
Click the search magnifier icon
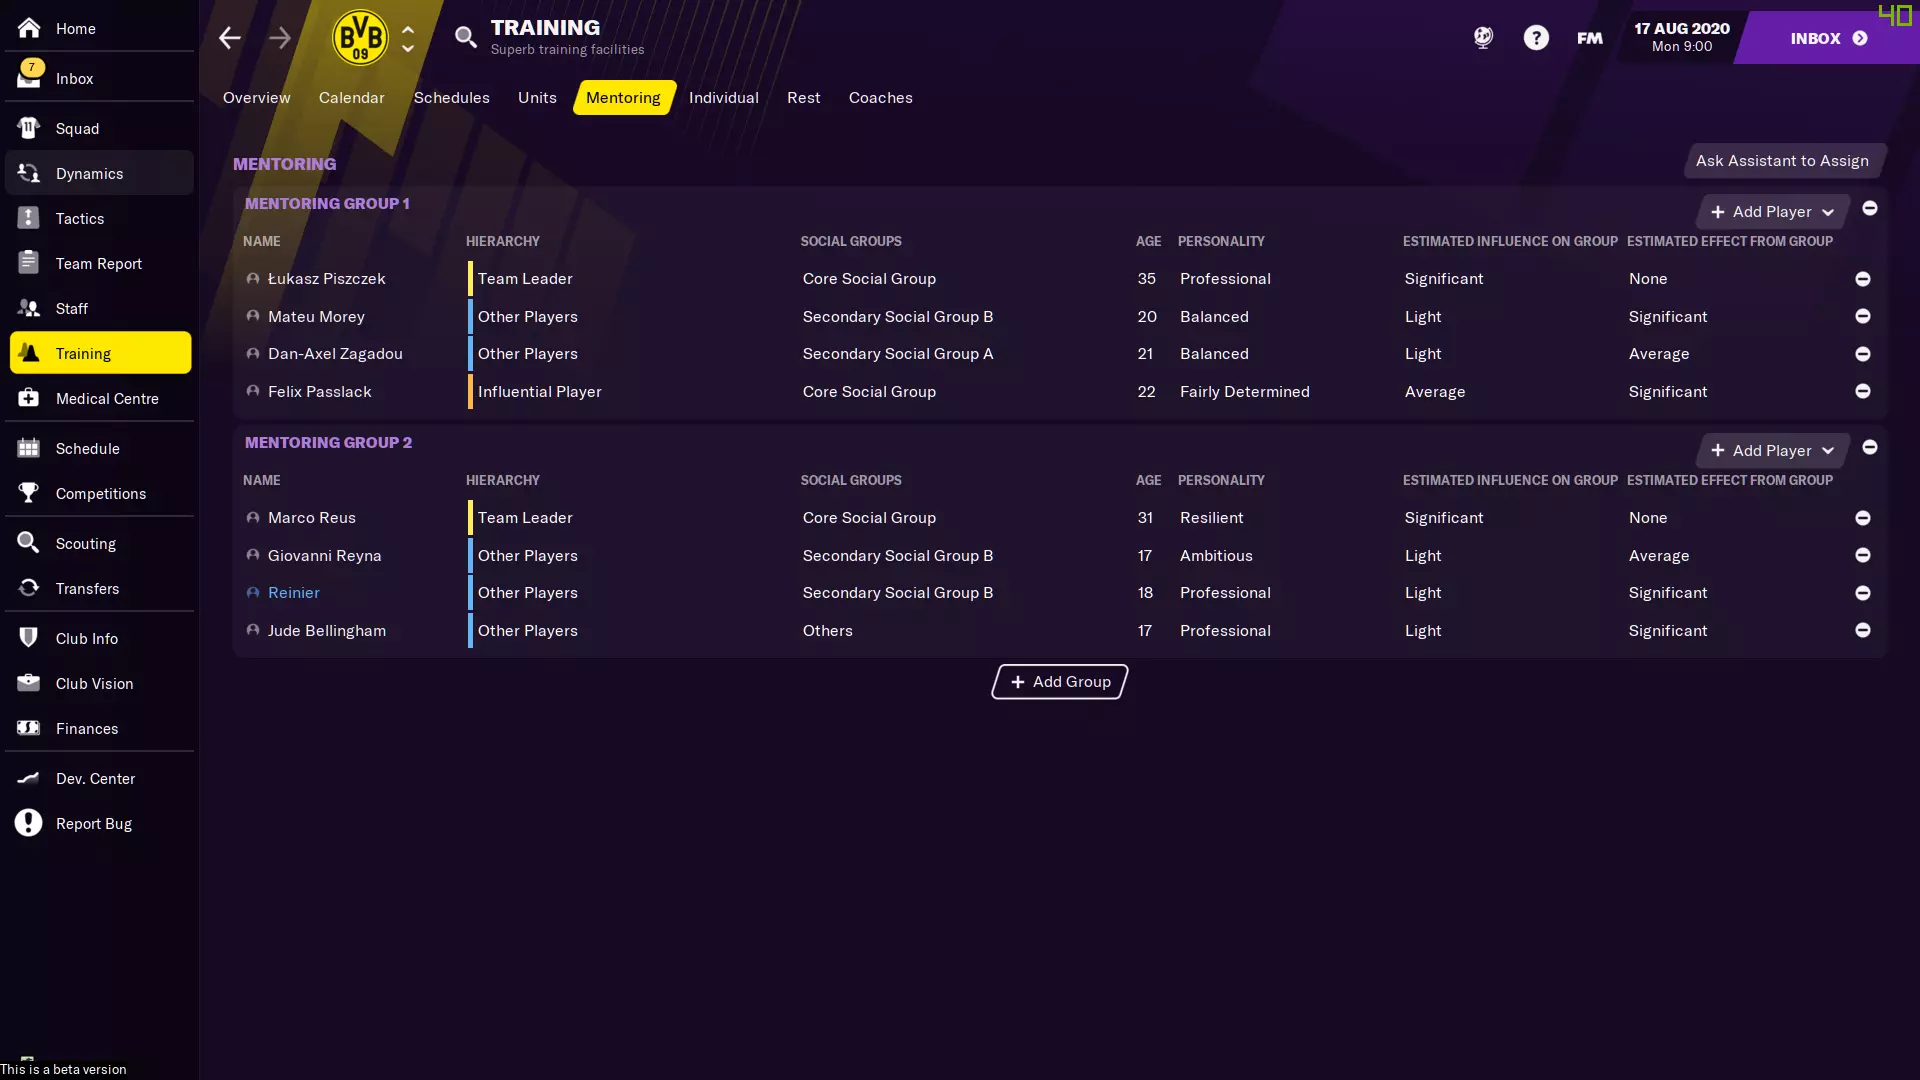point(465,38)
